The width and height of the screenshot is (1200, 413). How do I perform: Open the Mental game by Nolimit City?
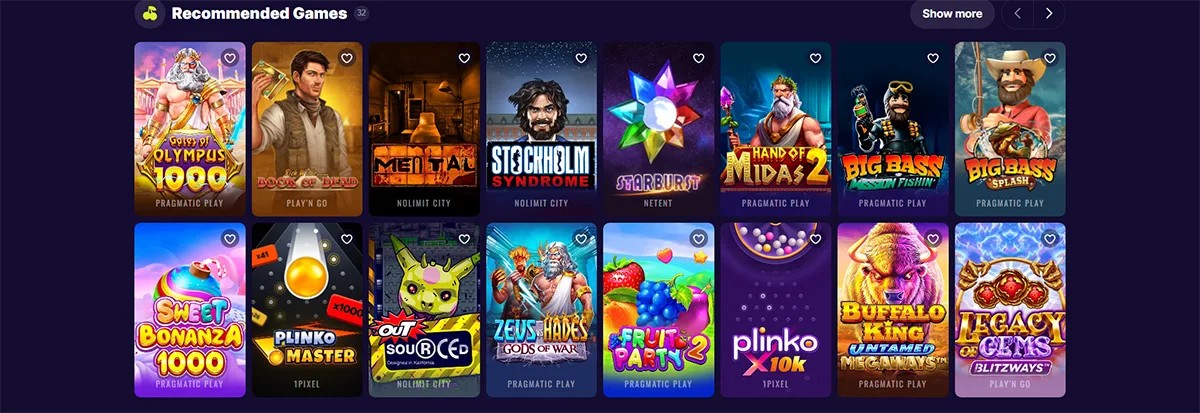[427, 129]
